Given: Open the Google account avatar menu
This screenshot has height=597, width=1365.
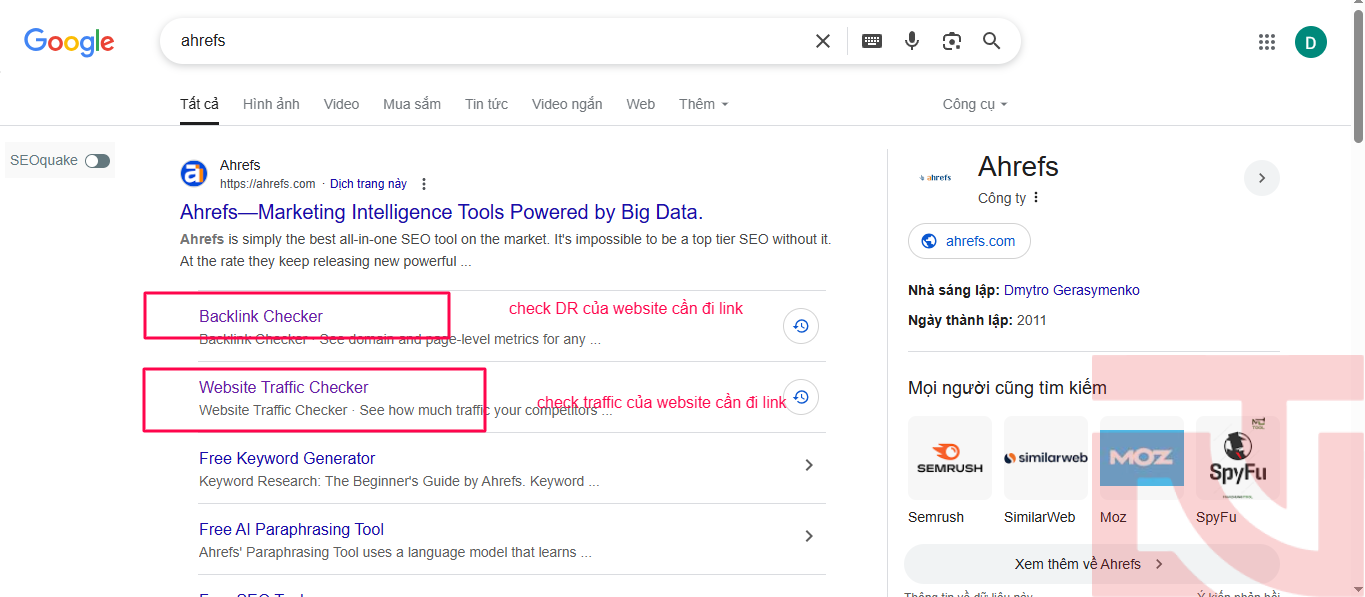Looking at the screenshot, I should click(1311, 42).
